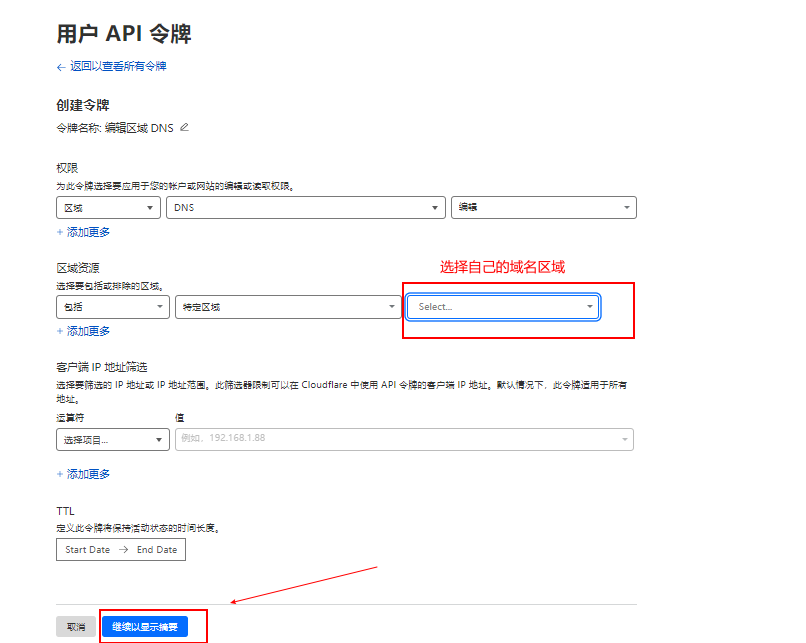Open the 区域 permission type dropdown
806x643 pixels.
coord(108,208)
